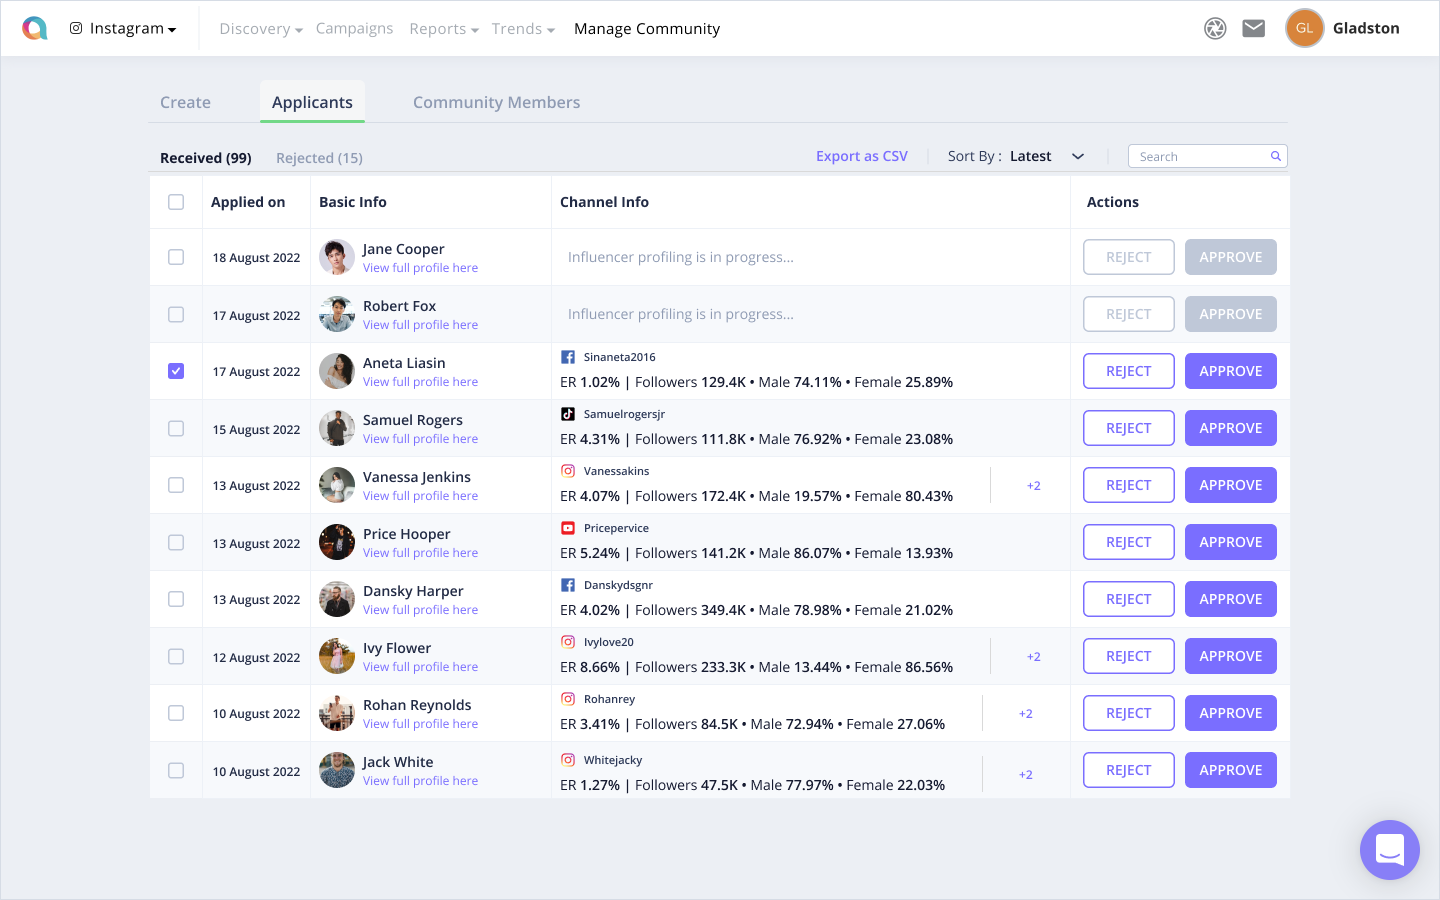Open the chat support widget
The height and width of the screenshot is (900, 1440).
click(1390, 850)
